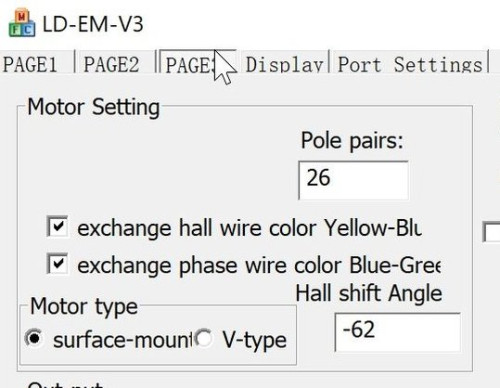Image resolution: width=500 pixels, height=388 pixels.
Task: Click the 'exchange phase wire color Blue-Gree' label text
Action: 259,266
